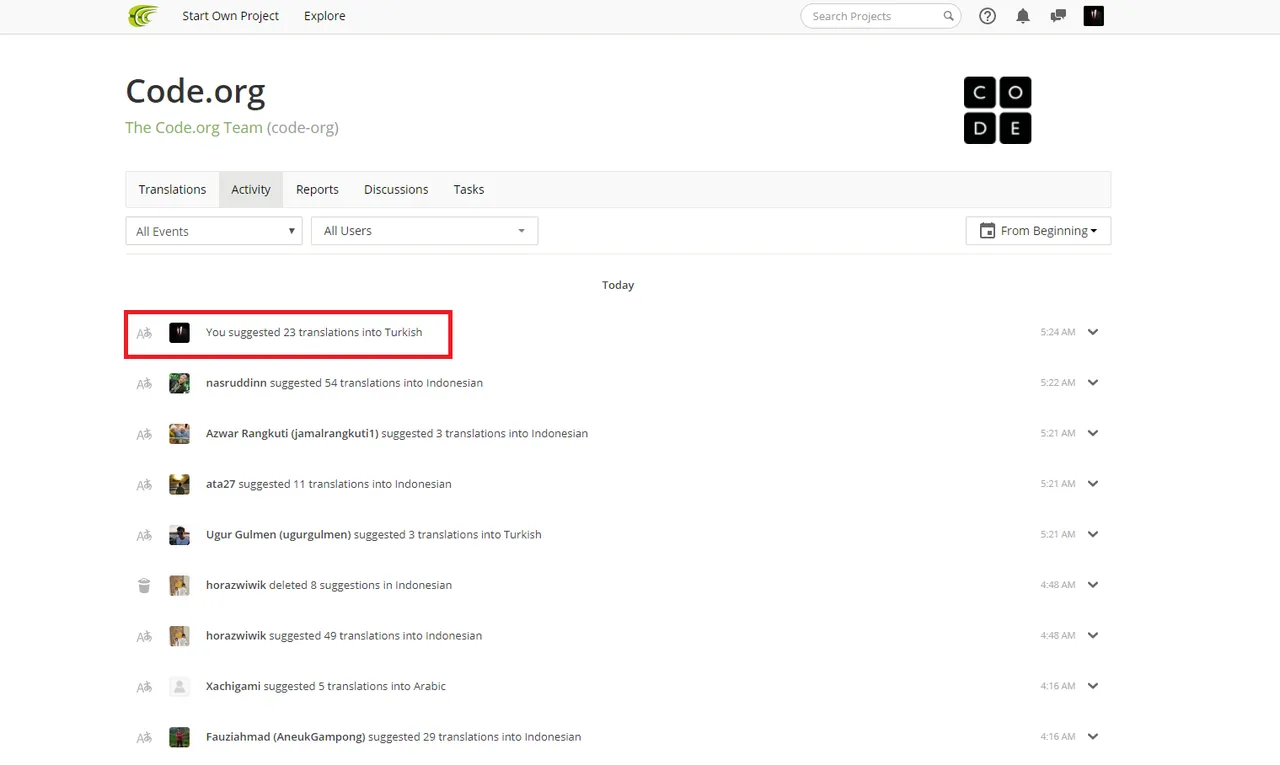Image resolution: width=1280 pixels, height=765 pixels.
Task: Open horazwiwik link on deleted suggestions row
Action: coord(236,585)
